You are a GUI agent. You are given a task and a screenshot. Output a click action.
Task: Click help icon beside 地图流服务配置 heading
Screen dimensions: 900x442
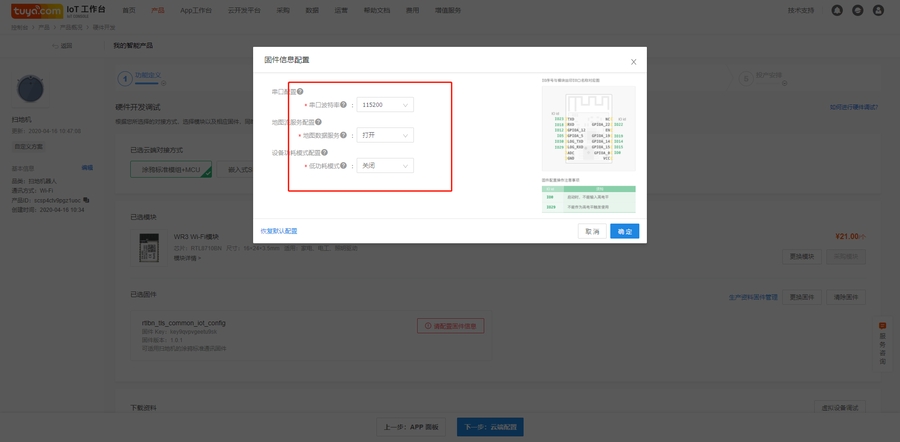318,122
